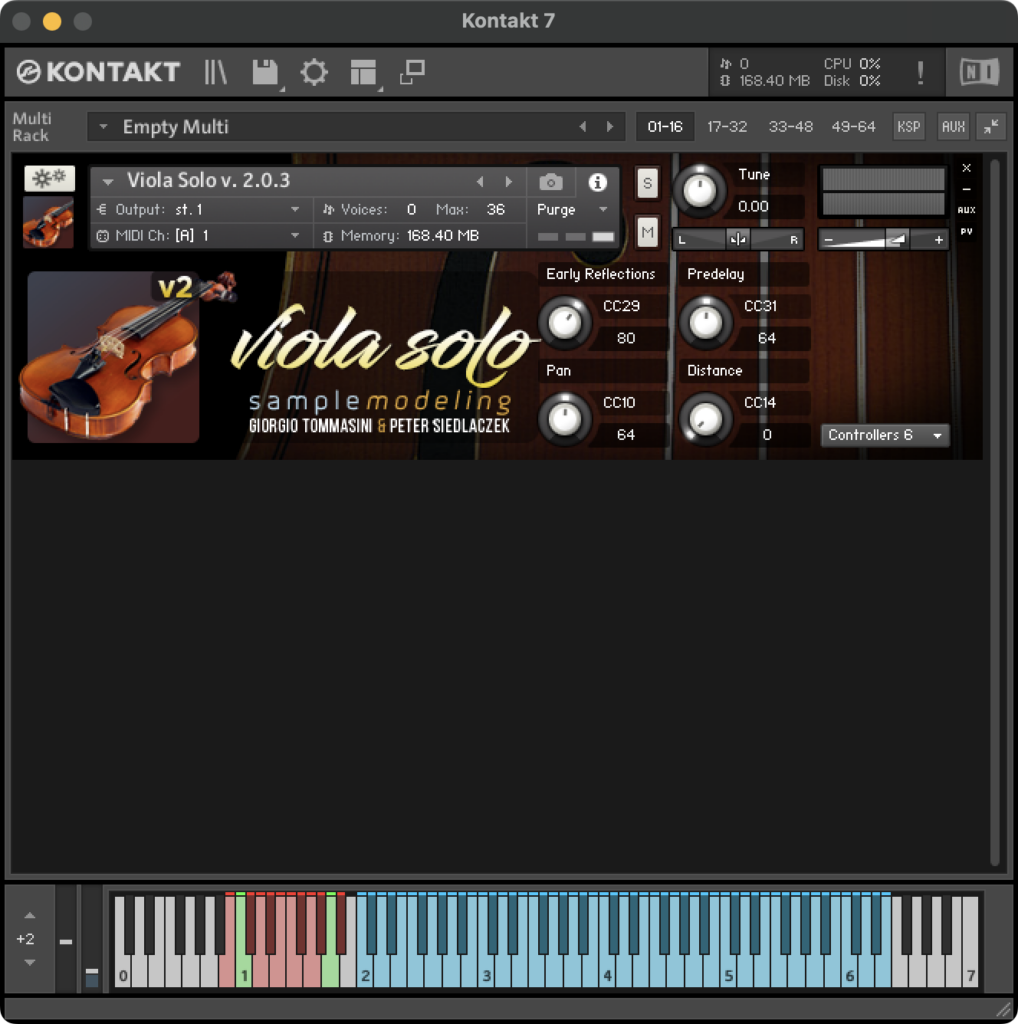This screenshot has height=1024, width=1018.
Task: Click the blue piano key labeled 3
Action: [486, 974]
